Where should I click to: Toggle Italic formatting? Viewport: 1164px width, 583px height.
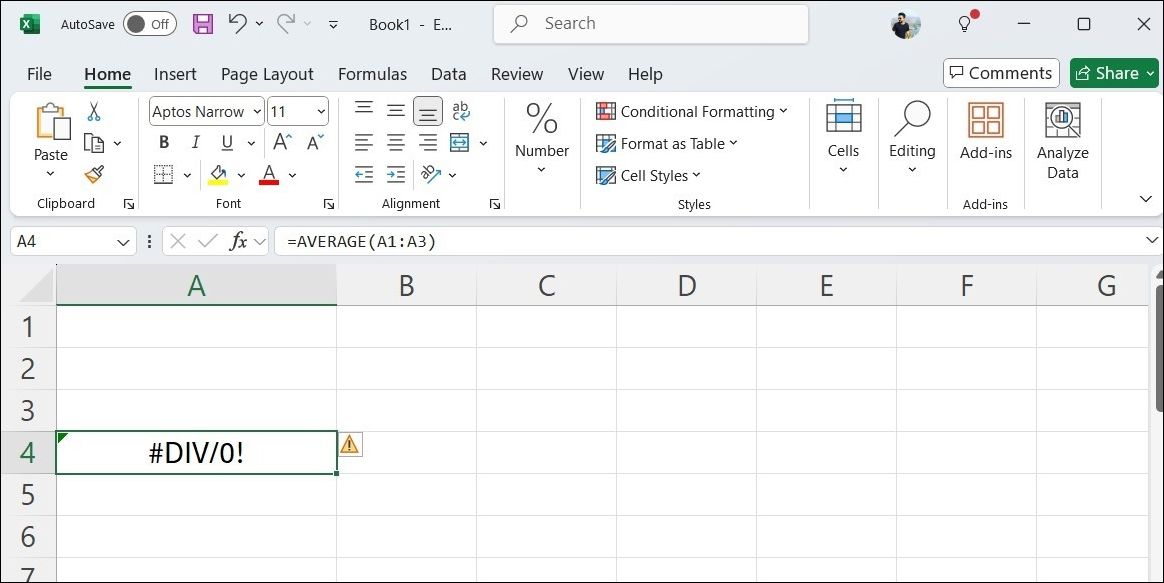(195, 143)
